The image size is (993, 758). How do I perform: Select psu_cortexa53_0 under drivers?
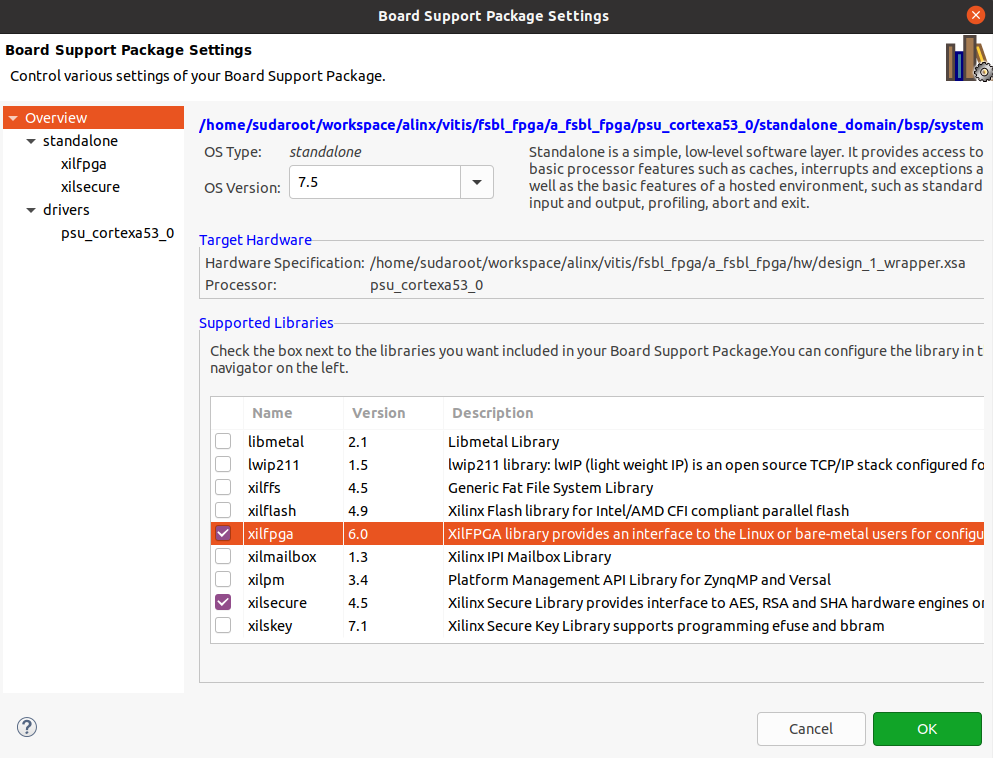[118, 232]
